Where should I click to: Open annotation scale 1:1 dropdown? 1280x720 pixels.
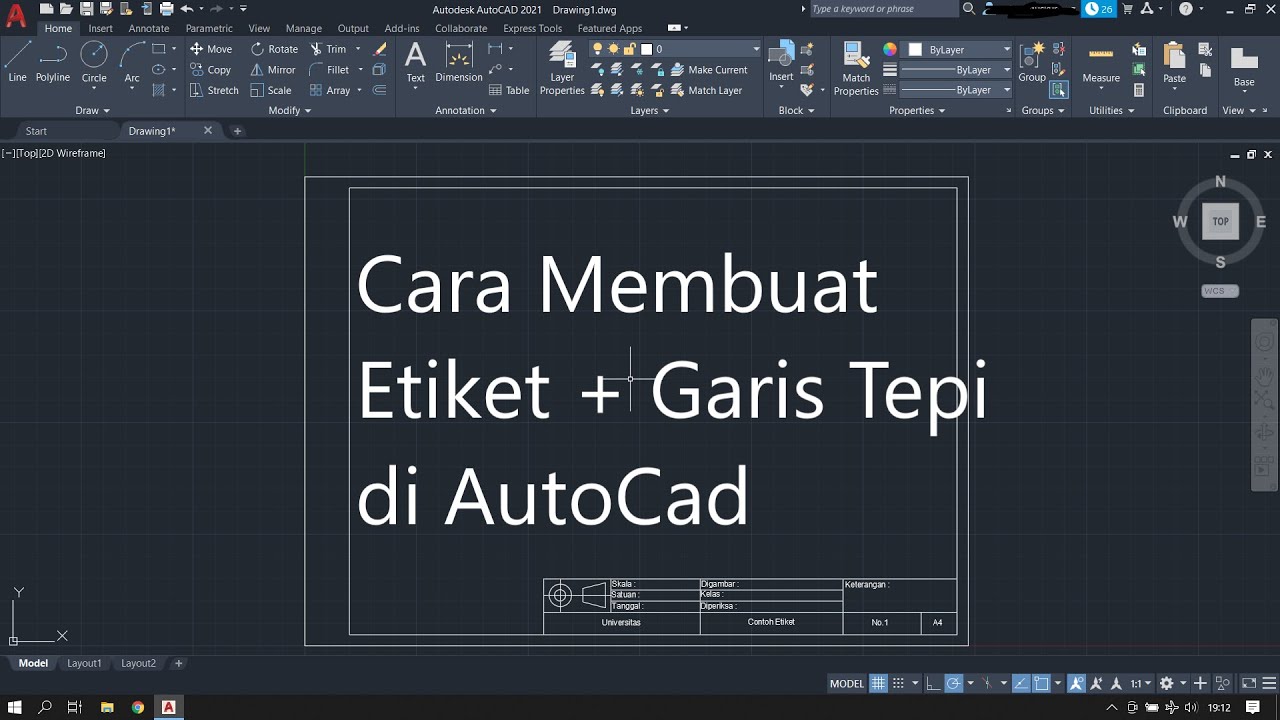click(x=1140, y=683)
